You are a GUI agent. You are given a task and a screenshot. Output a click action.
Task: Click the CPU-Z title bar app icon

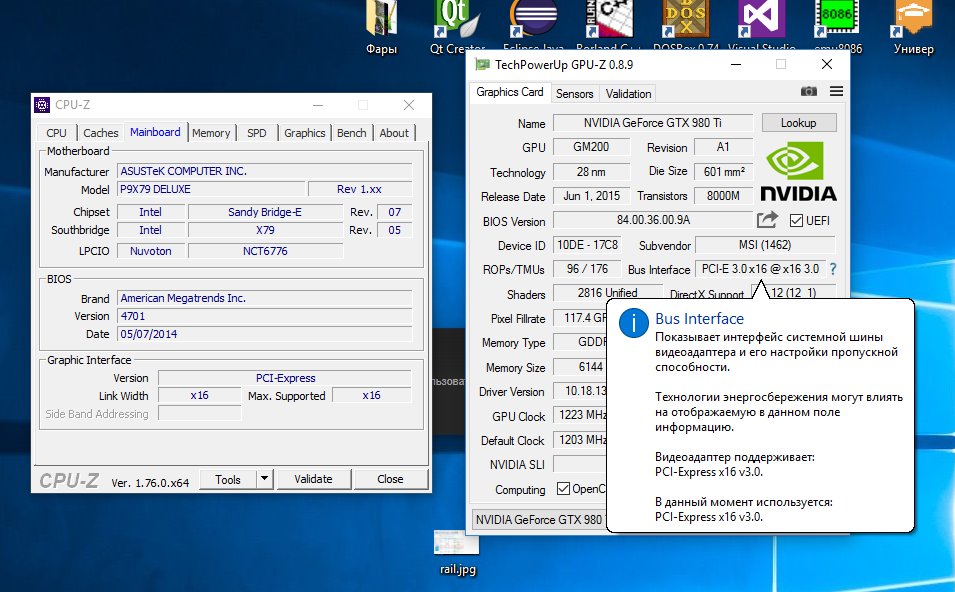point(42,105)
